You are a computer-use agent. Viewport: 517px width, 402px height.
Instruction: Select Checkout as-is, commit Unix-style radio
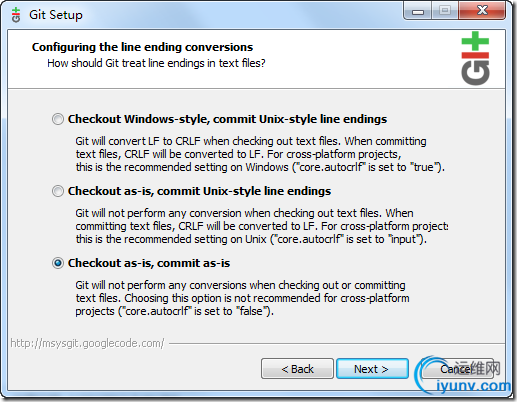tap(58, 191)
